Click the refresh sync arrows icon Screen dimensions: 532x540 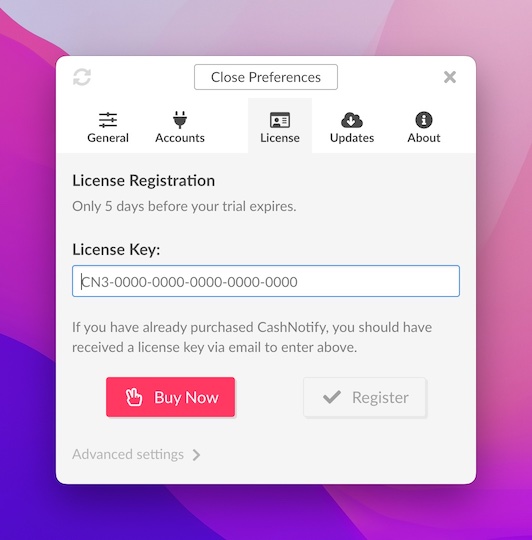tap(82, 77)
